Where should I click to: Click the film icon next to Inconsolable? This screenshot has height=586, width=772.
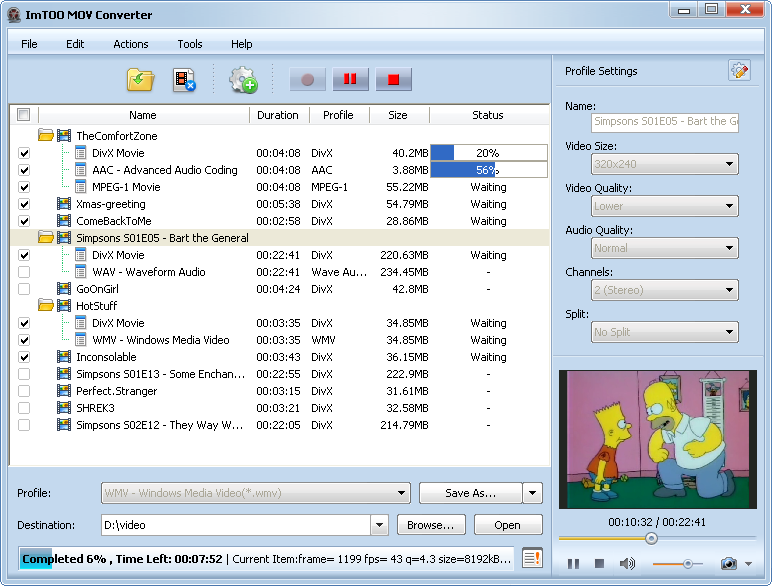(64, 356)
